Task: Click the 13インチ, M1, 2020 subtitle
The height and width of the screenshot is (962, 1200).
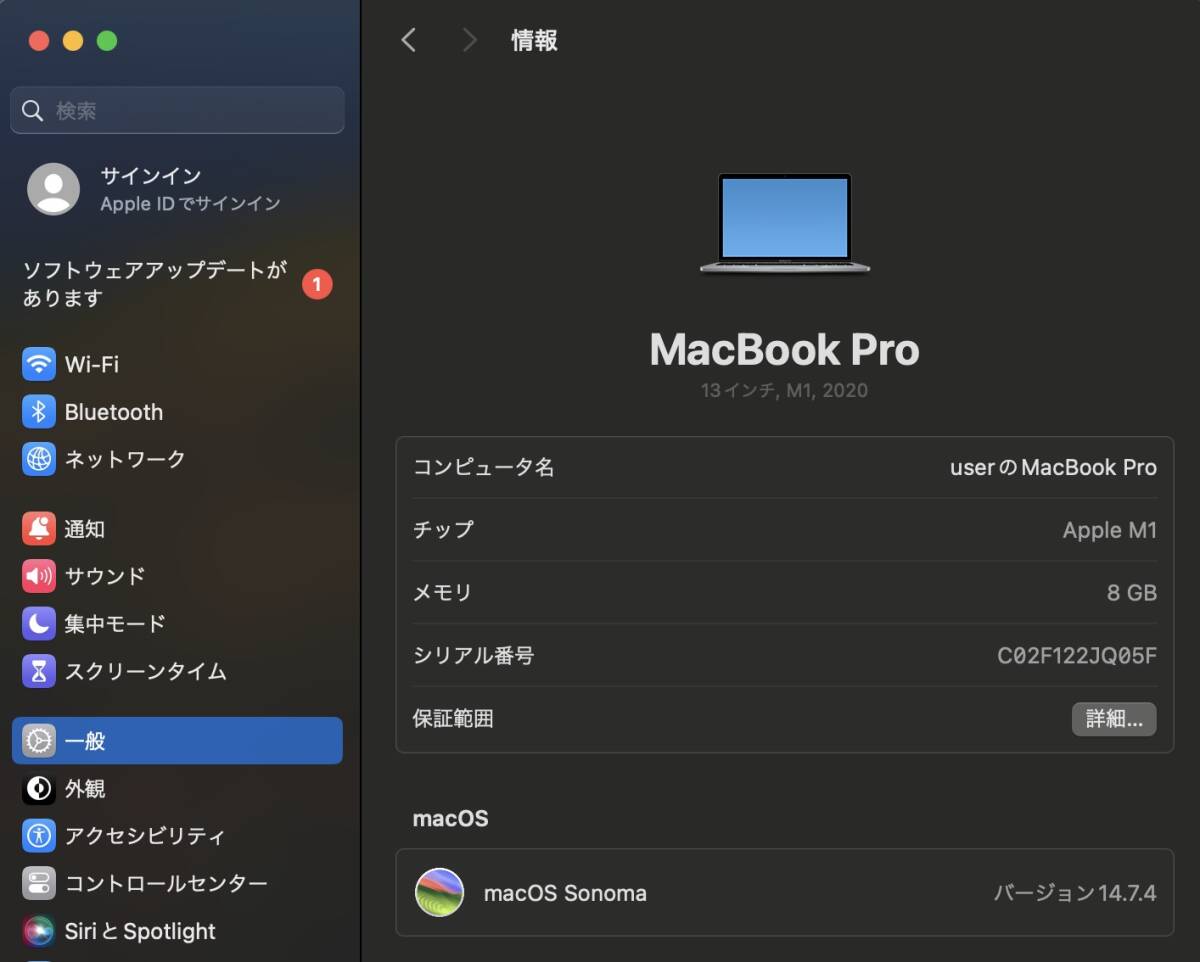Action: (x=785, y=391)
